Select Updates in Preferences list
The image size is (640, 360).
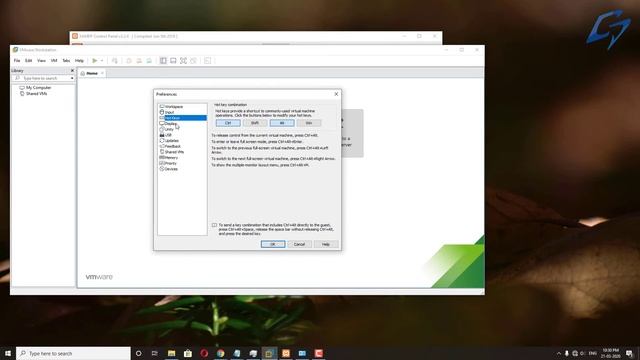coord(171,140)
